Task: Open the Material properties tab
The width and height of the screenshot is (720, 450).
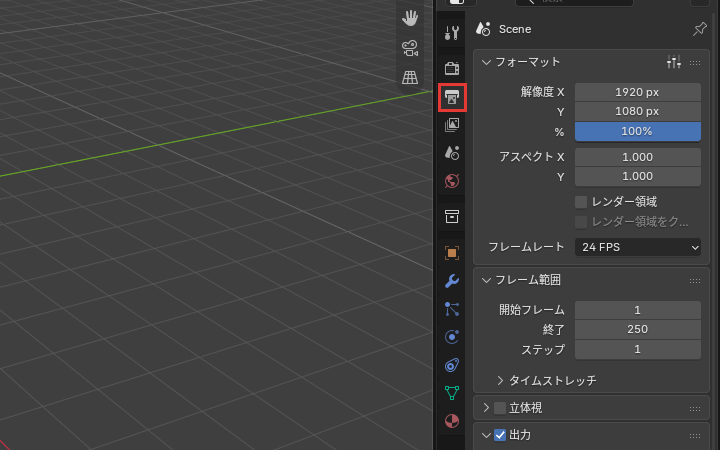Action: tap(452, 421)
